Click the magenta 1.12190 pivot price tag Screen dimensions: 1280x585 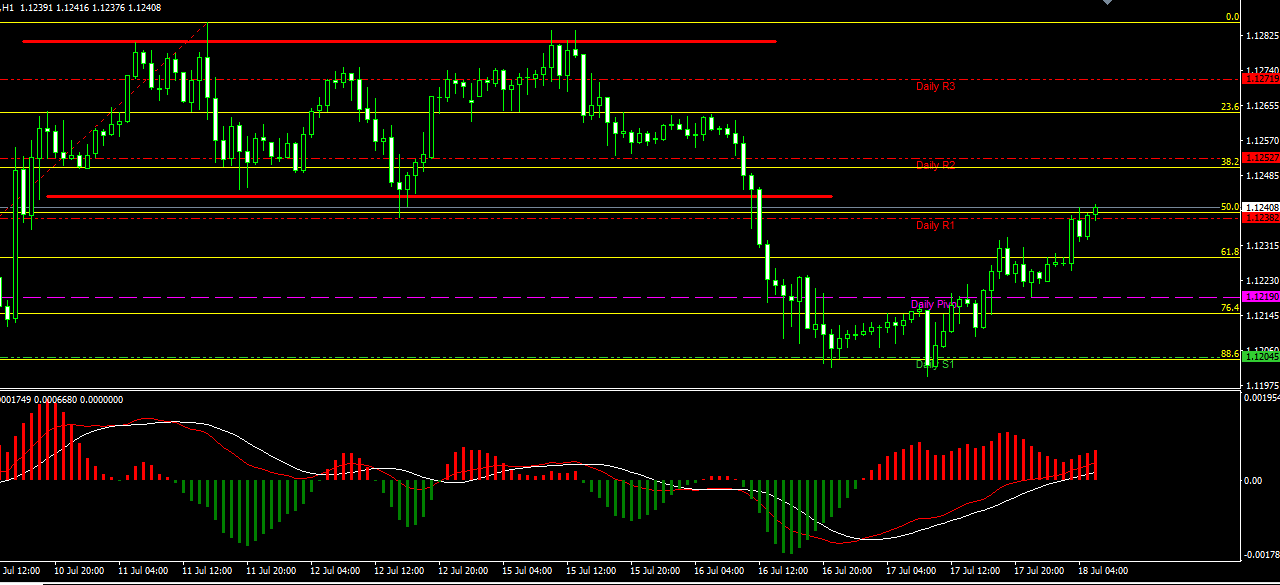[1260, 297]
